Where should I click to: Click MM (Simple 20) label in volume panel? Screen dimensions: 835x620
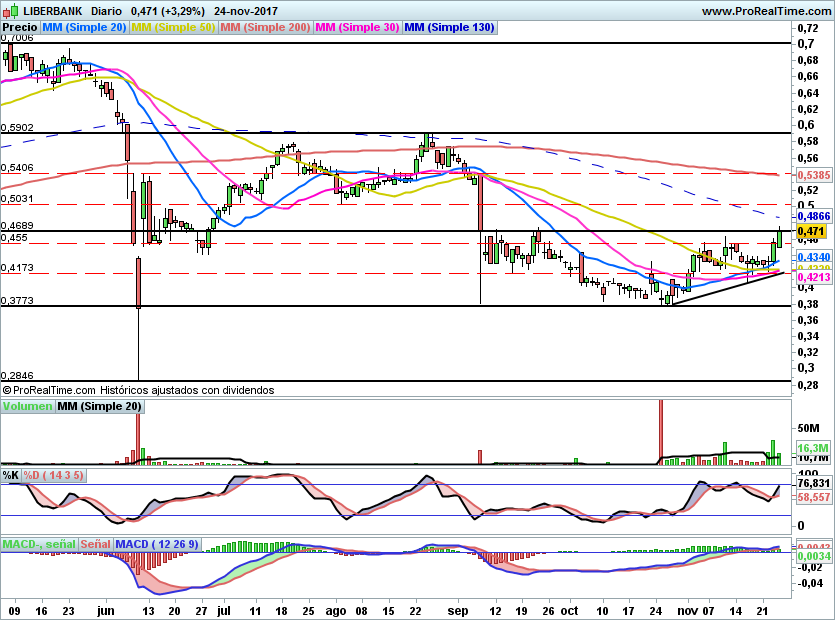(100, 406)
